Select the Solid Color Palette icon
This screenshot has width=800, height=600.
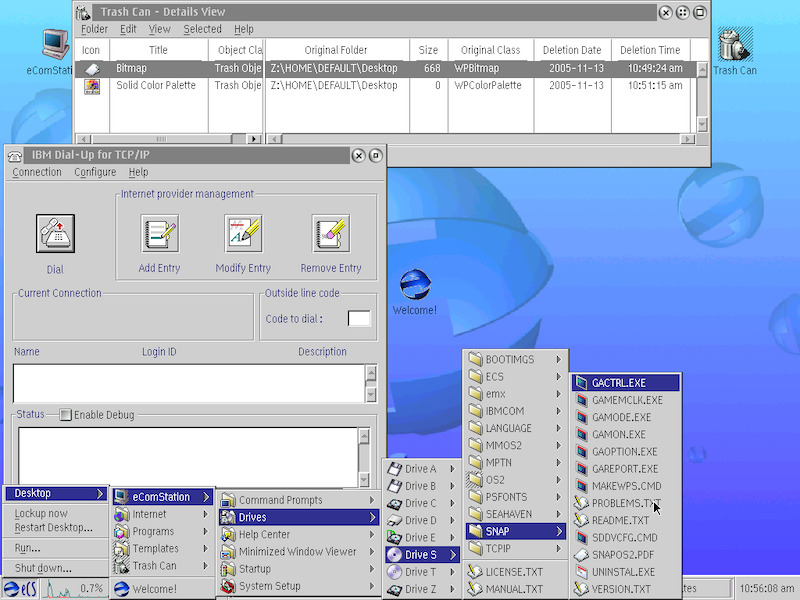[x=92, y=86]
